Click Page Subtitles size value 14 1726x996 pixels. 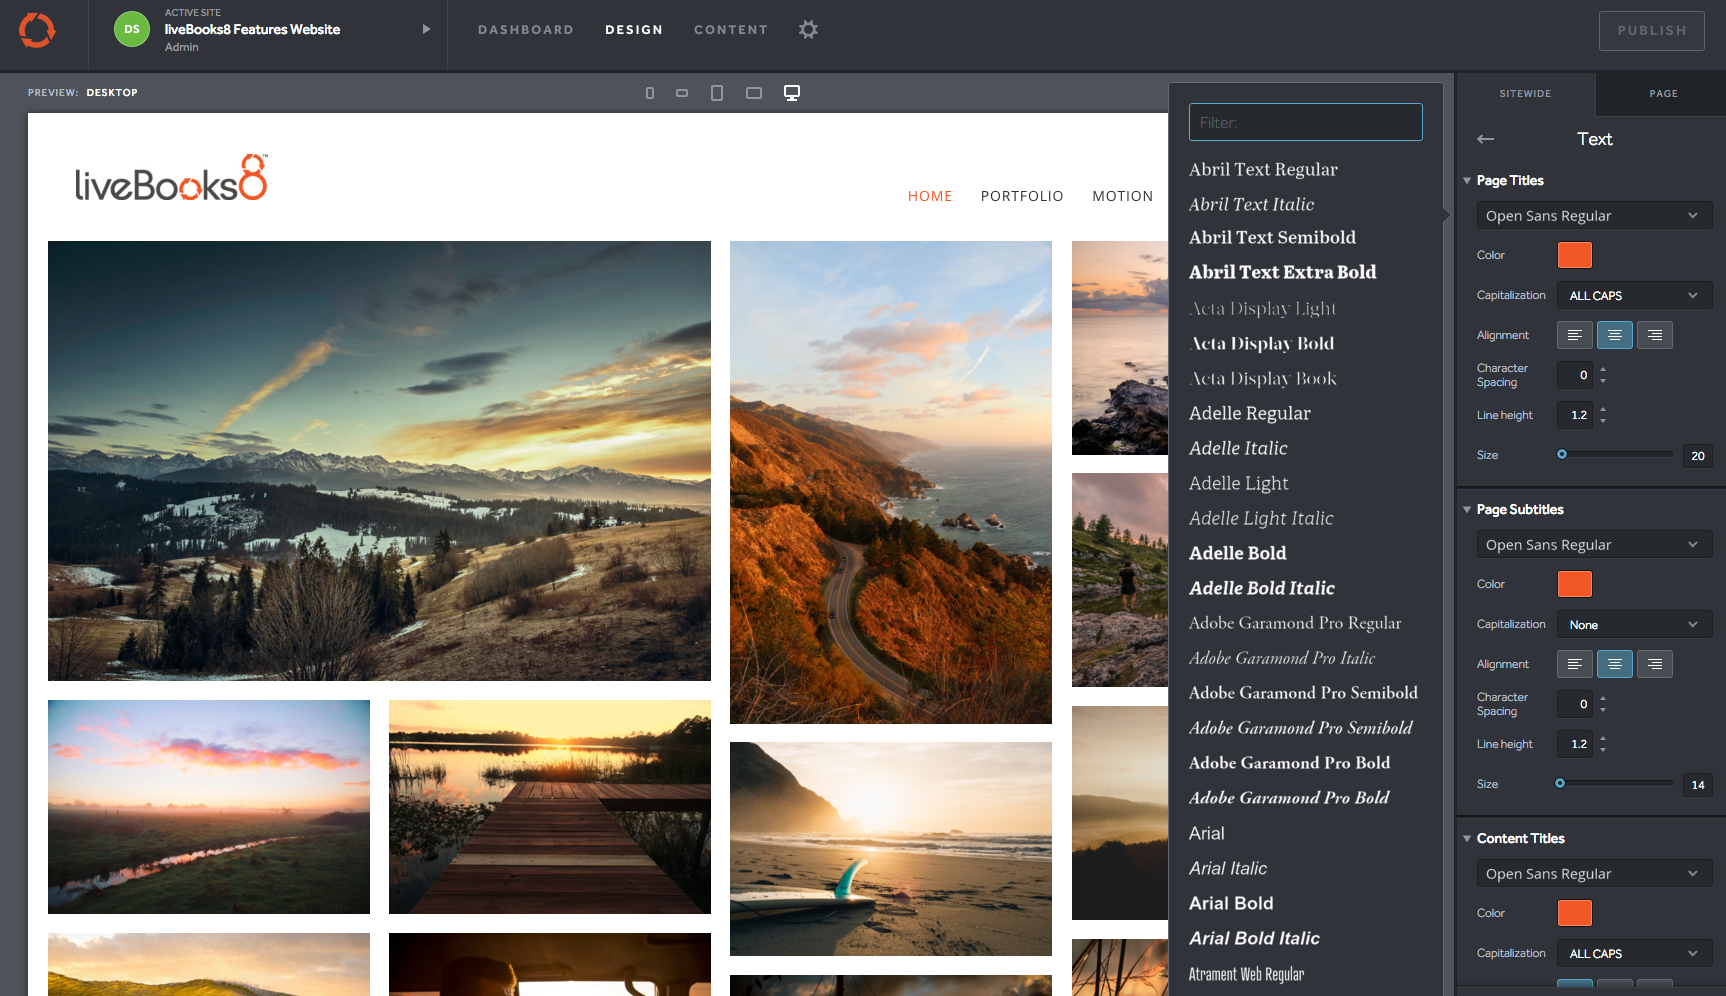[1698, 785]
